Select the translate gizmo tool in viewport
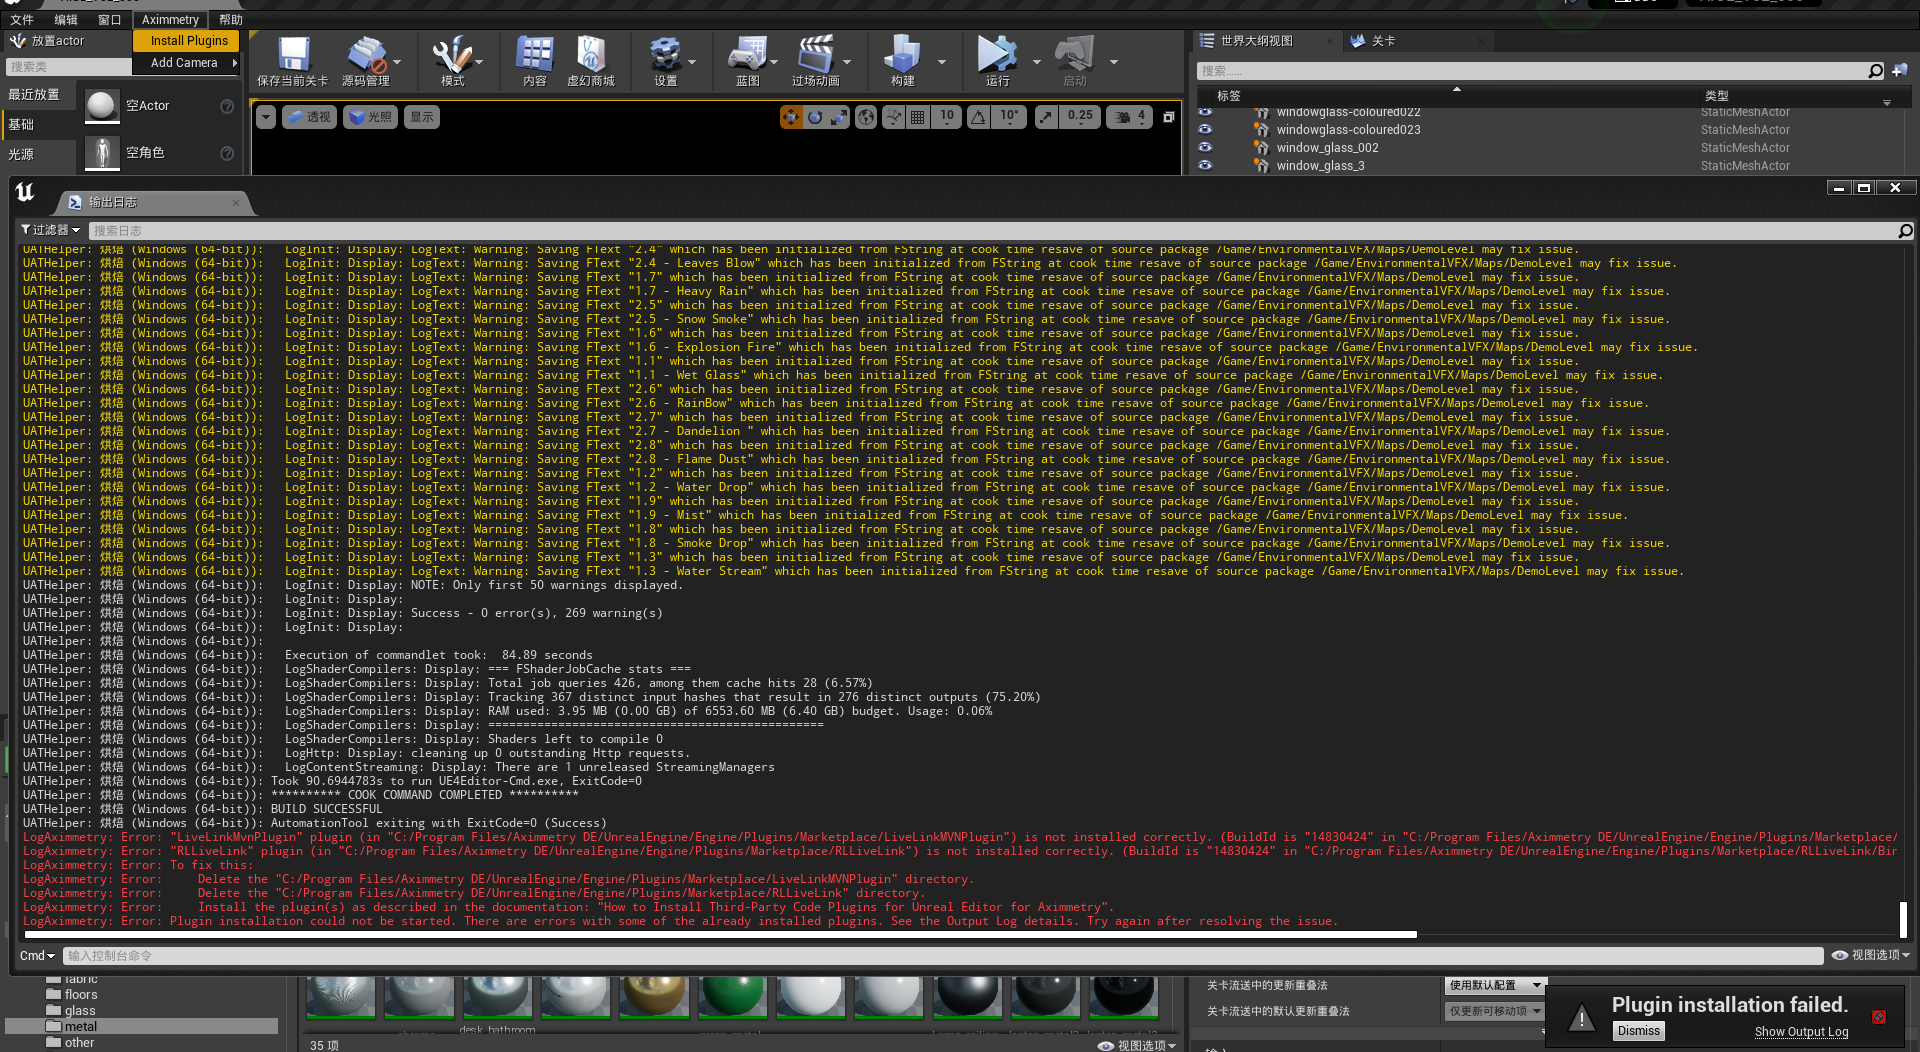The height and width of the screenshot is (1052, 1920). [x=791, y=117]
